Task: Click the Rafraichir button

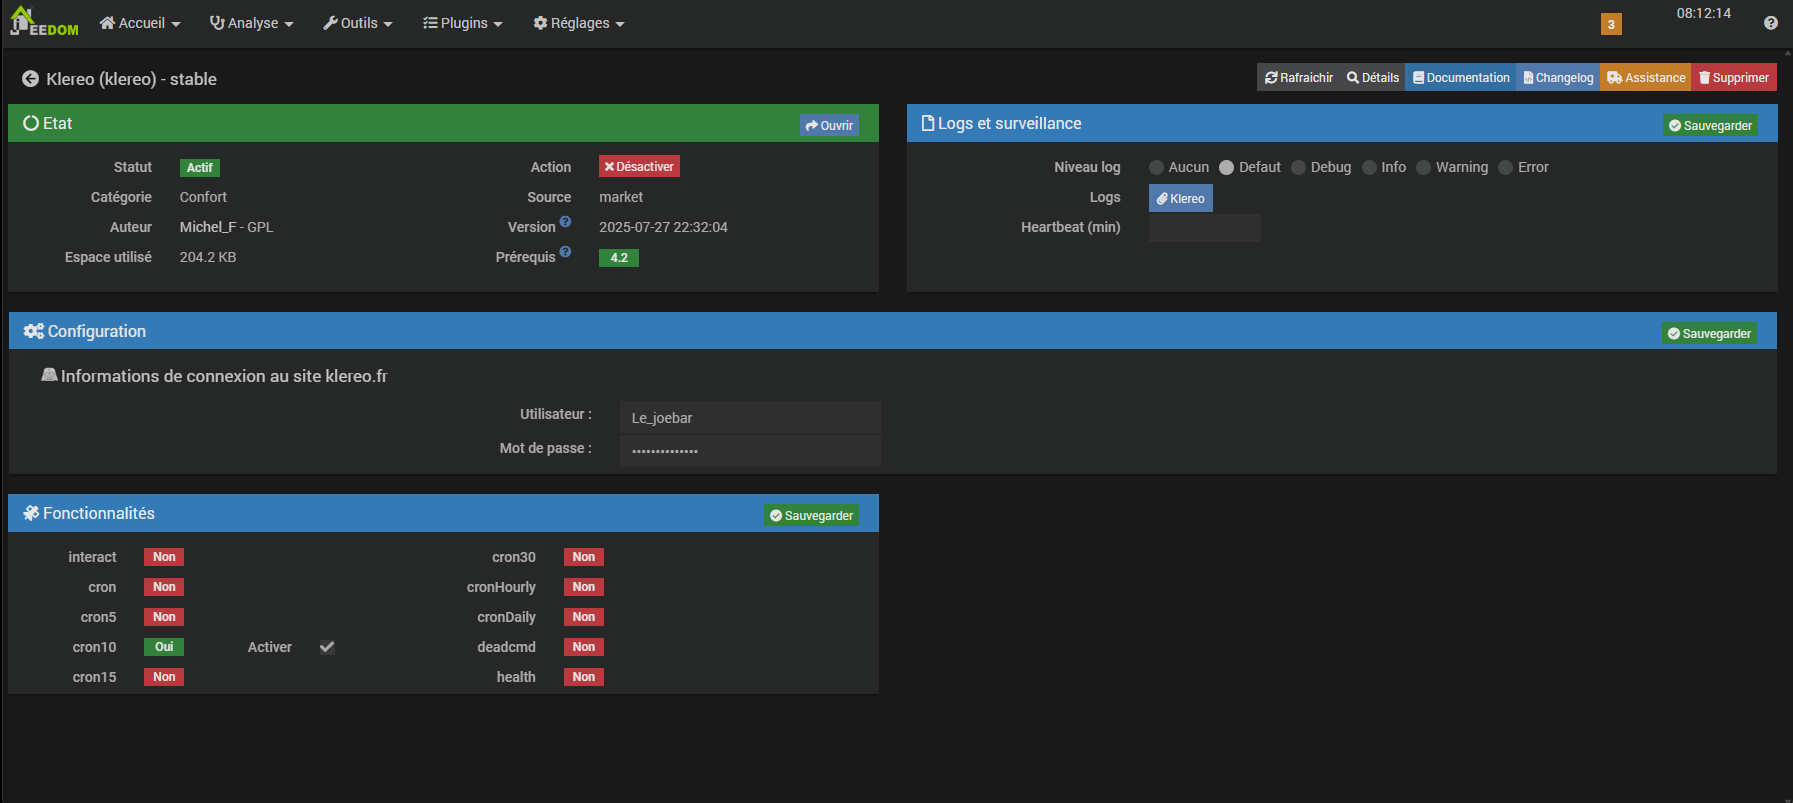Action: 1298,78
